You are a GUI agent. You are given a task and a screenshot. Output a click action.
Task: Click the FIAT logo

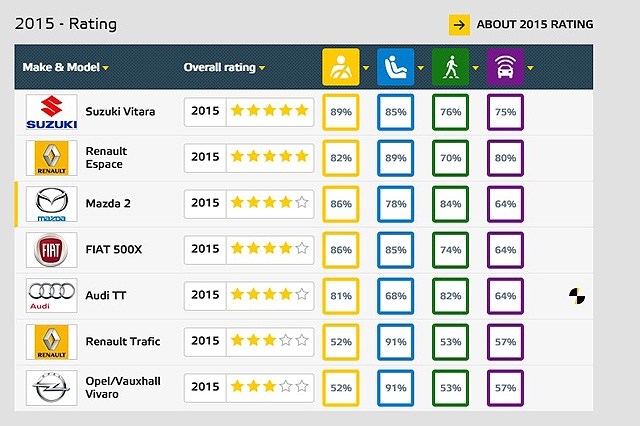point(51,250)
